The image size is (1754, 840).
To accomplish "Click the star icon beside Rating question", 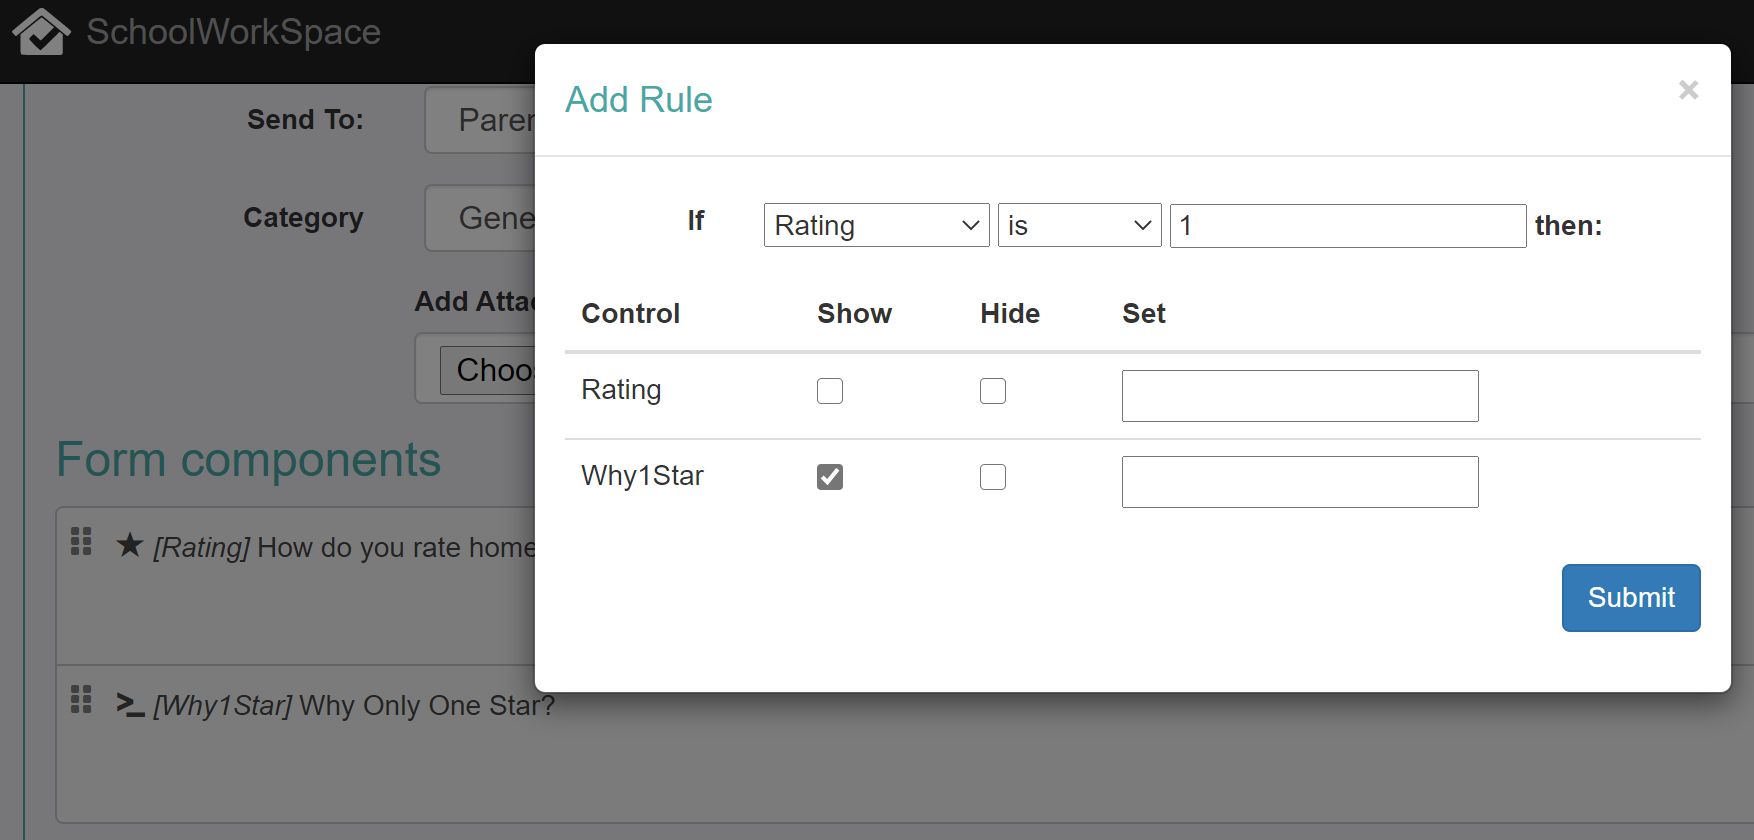I will click(130, 545).
